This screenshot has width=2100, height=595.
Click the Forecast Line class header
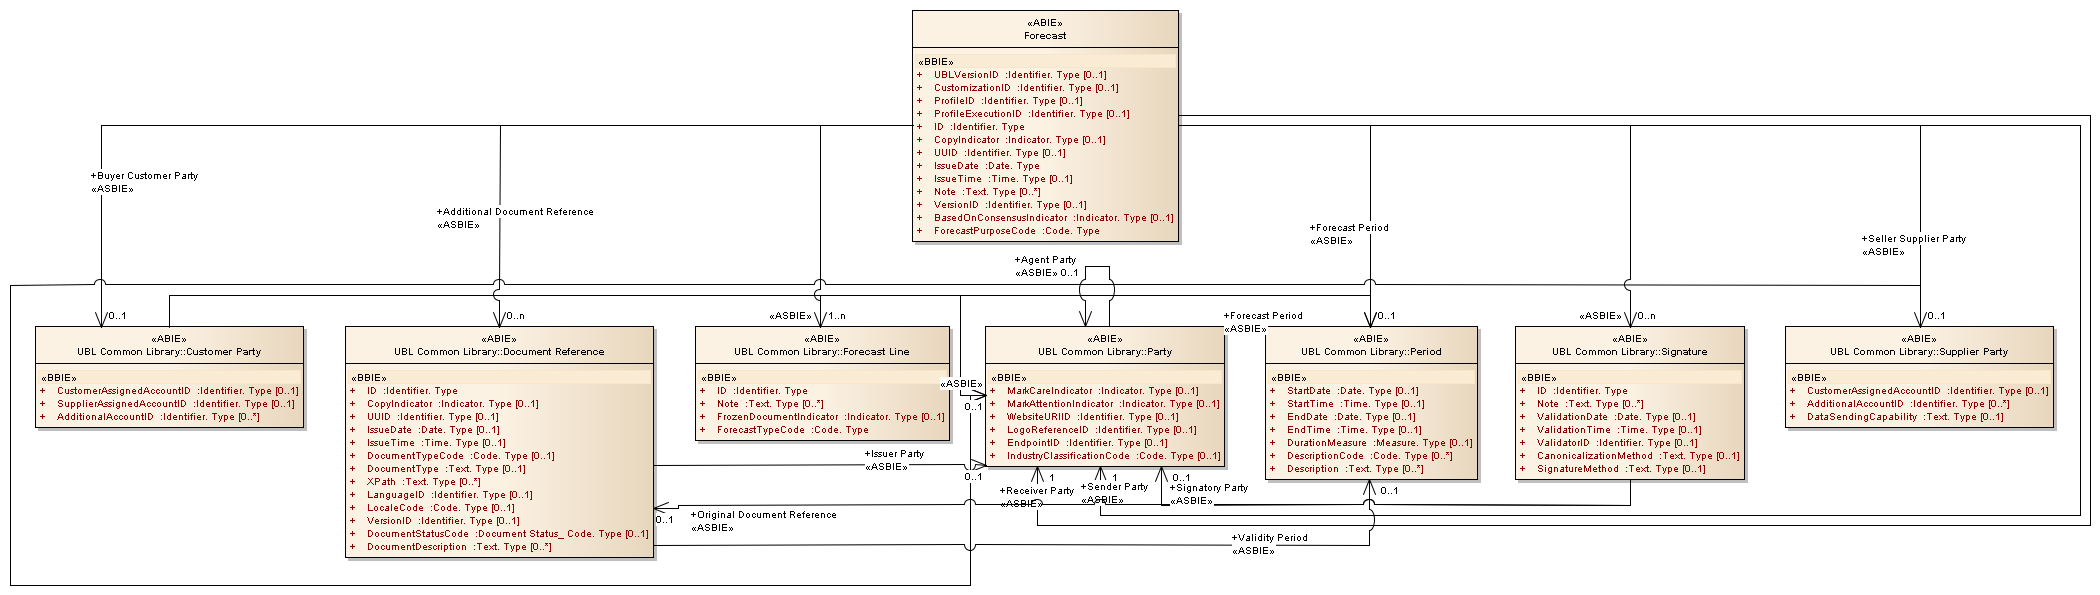[822, 352]
